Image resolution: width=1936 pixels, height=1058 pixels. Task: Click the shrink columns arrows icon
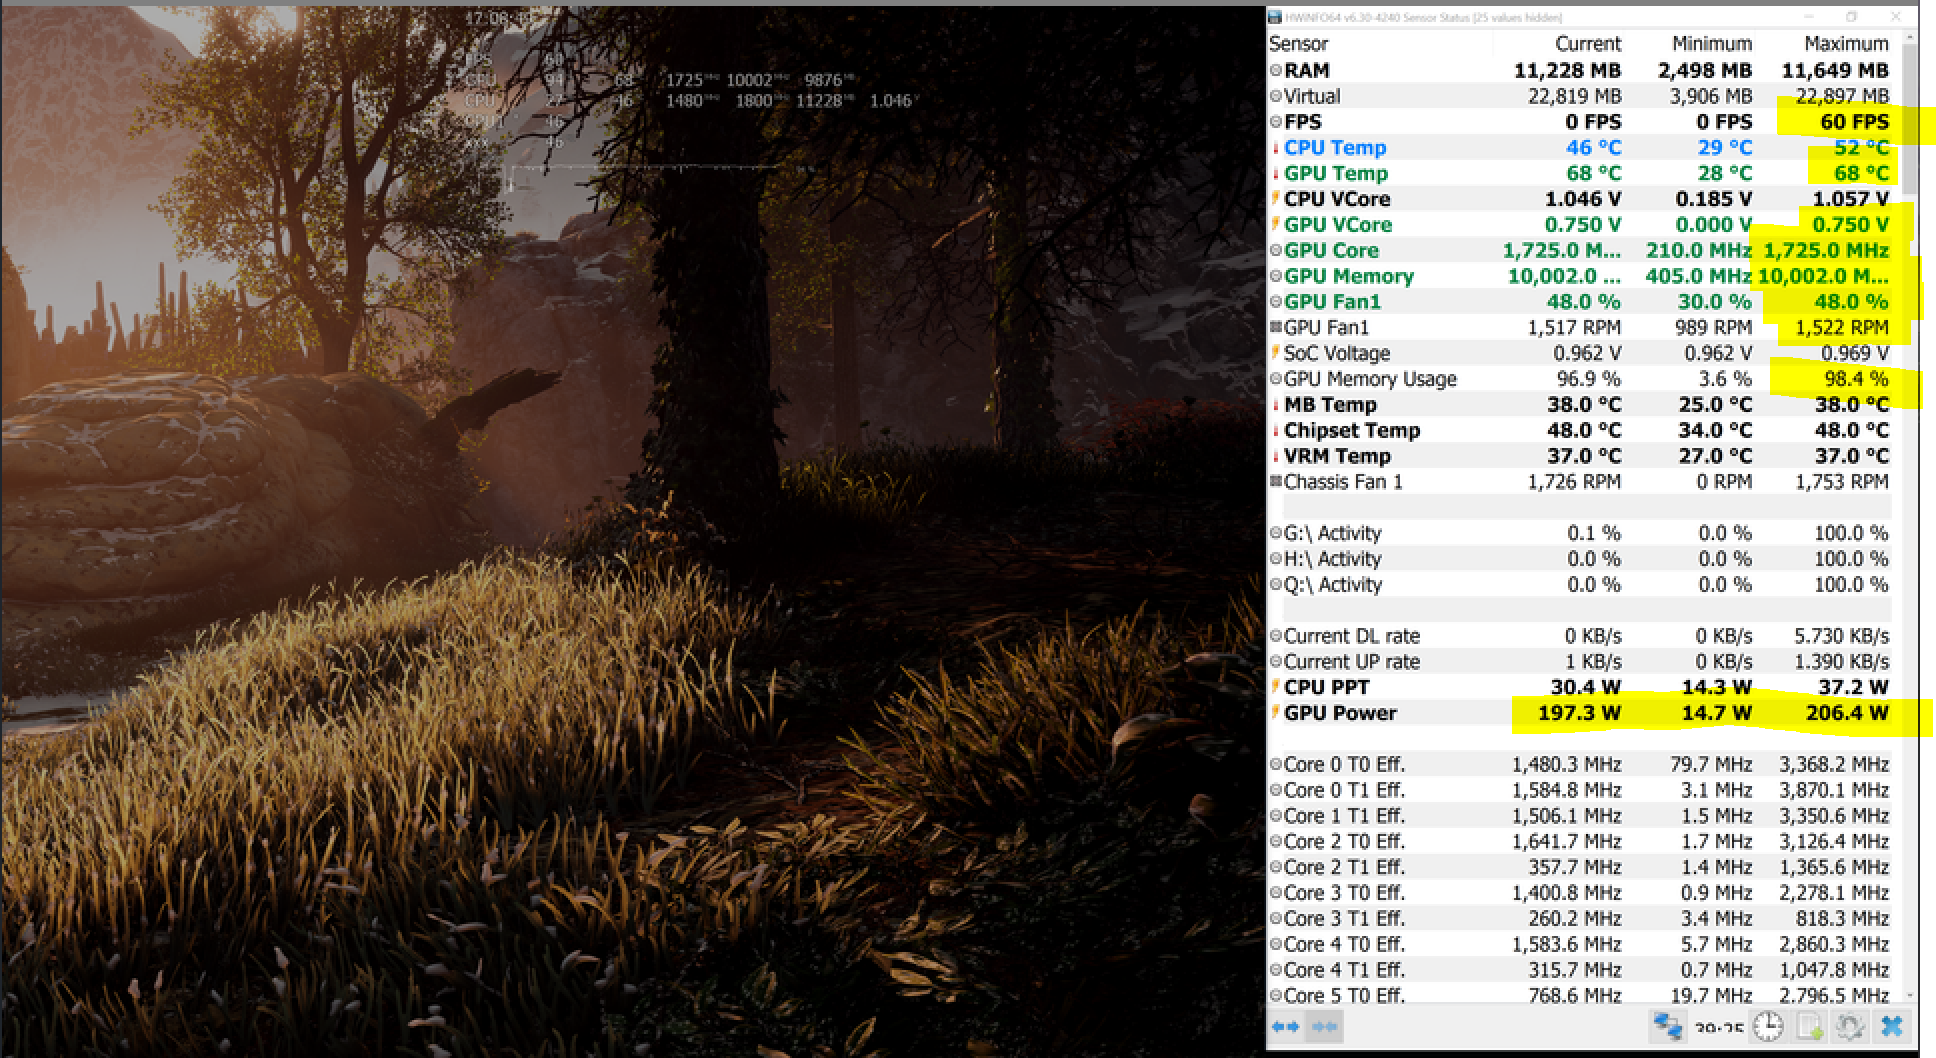pyautogui.click(x=1325, y=1027)
